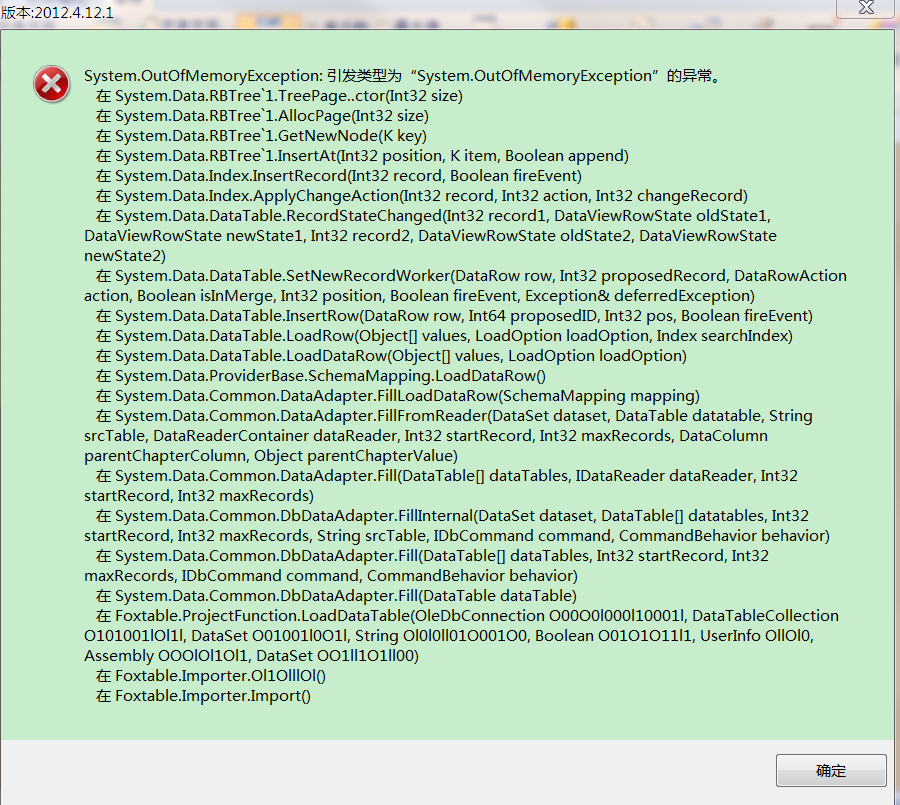Click the Foxtable.ProjectFunction.LoadDataTable stack line
Viewport: 900px width, 805px height.
pyautogui.click(x=461, y=636)
